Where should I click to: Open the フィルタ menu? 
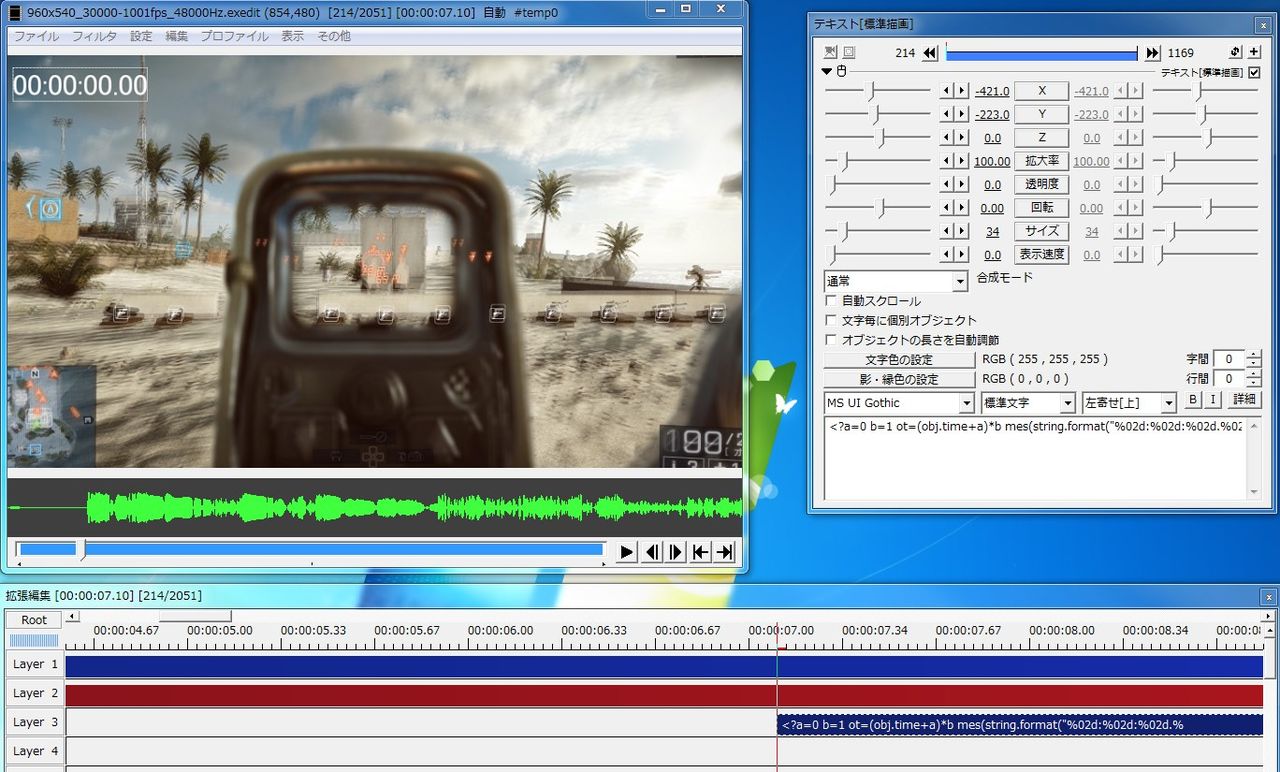94,36
